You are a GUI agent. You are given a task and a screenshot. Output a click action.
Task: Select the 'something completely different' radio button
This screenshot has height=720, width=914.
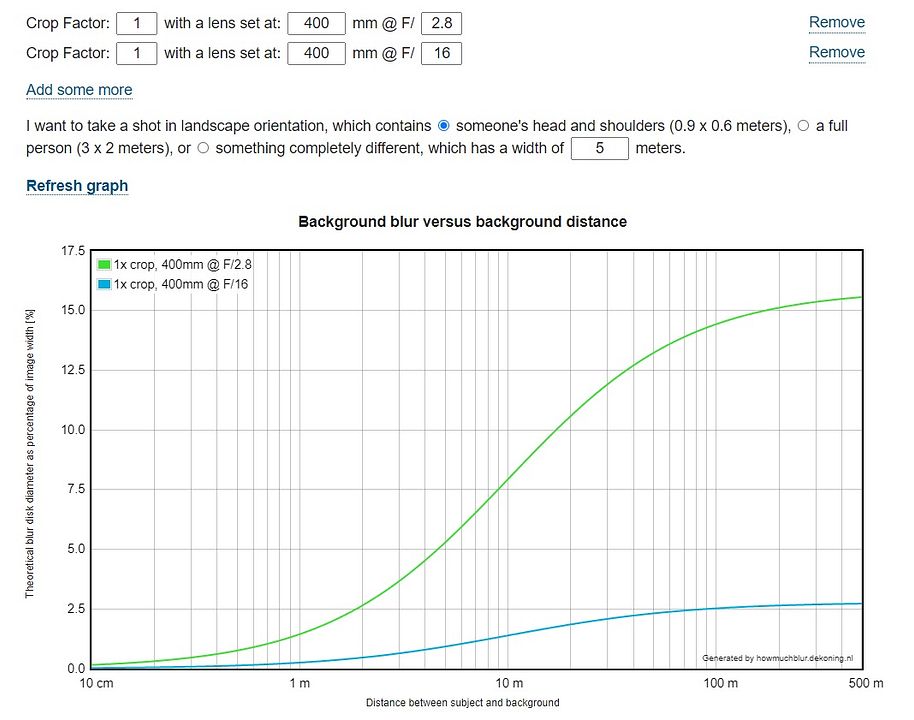203,148
